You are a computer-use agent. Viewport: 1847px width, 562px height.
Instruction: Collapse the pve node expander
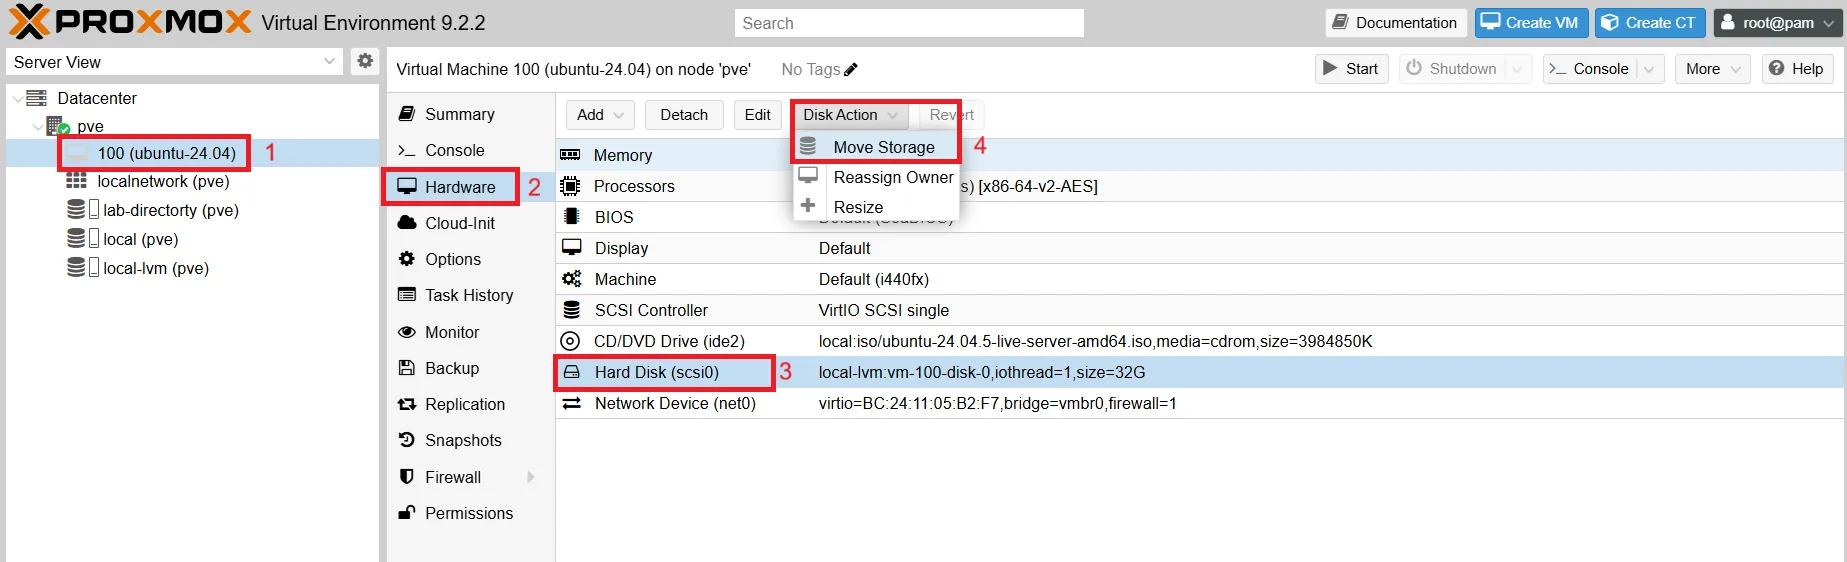pyautogui.click(x=37, y=126)
